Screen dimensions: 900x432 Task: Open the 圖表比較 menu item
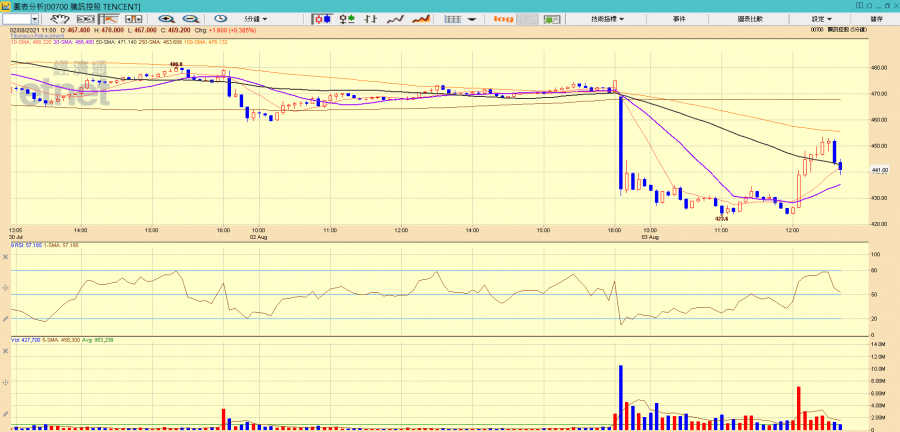[x=750, y=19]
